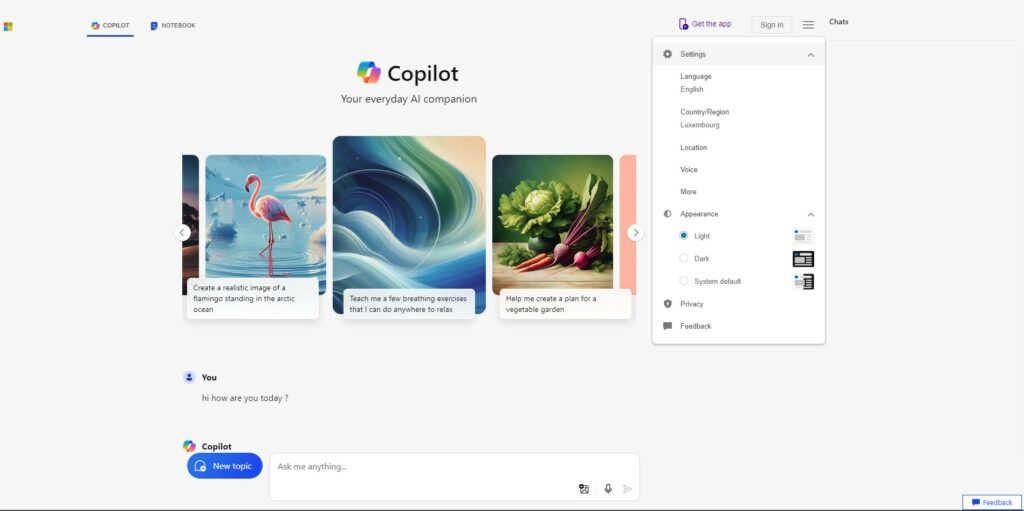The width and height of the screenshot is (1024, 511).
Task: Click the 'Teach me a few breathing exercises' caption
Action: tap(409, 304)
